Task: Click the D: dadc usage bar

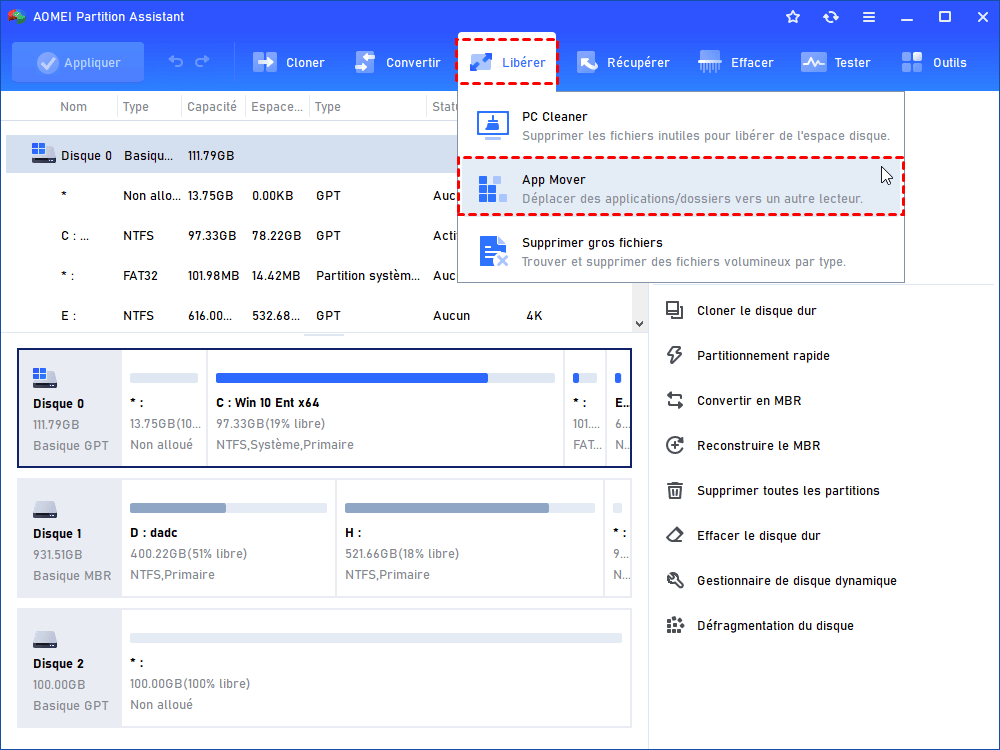Action: click(x=228, y=508)
